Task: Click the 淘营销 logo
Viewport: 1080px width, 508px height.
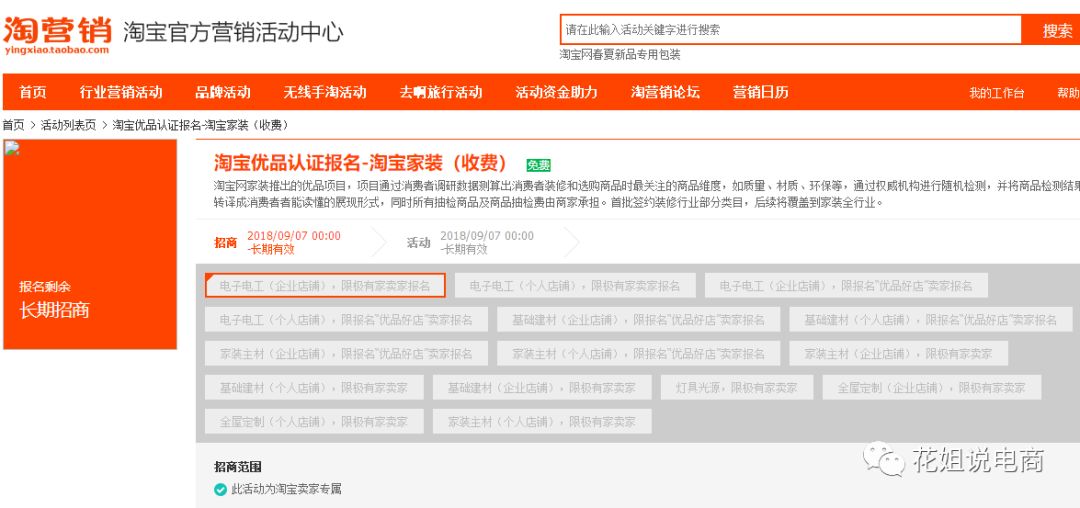Action: pos(56,33)
